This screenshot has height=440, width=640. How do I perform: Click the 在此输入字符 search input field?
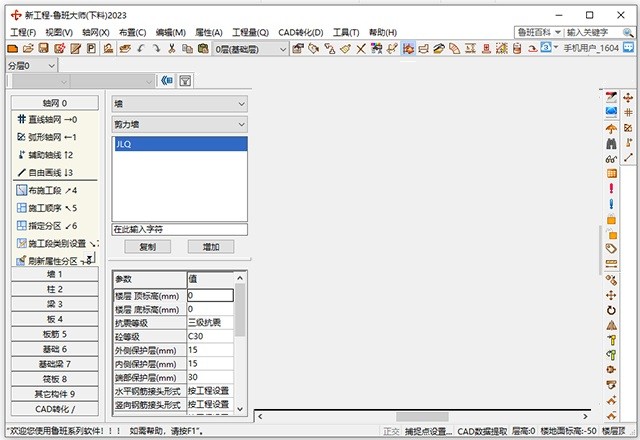coord(179,229)
